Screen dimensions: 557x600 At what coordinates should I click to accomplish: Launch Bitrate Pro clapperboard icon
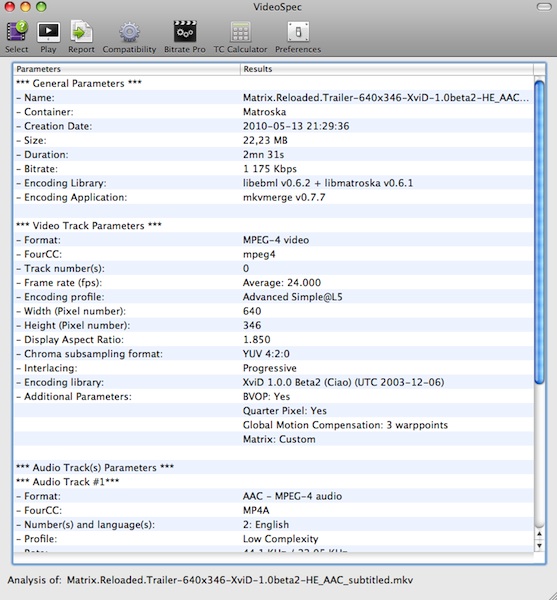point(185,31)
